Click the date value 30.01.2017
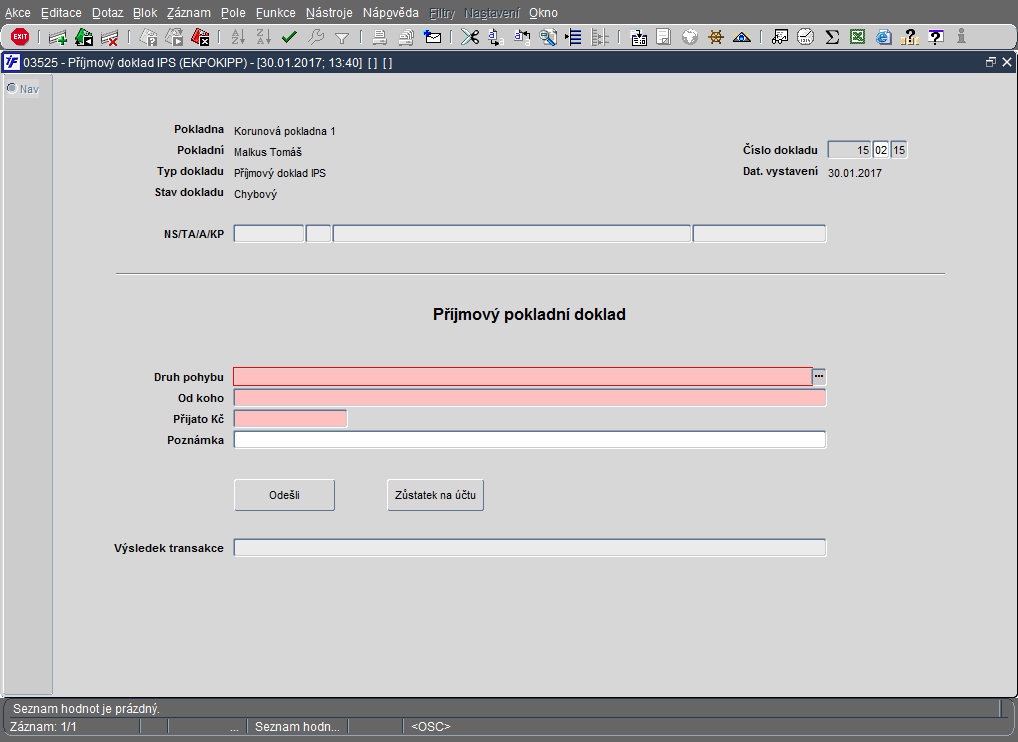Viewport: 1018px width, 742px height. [854, 173]
